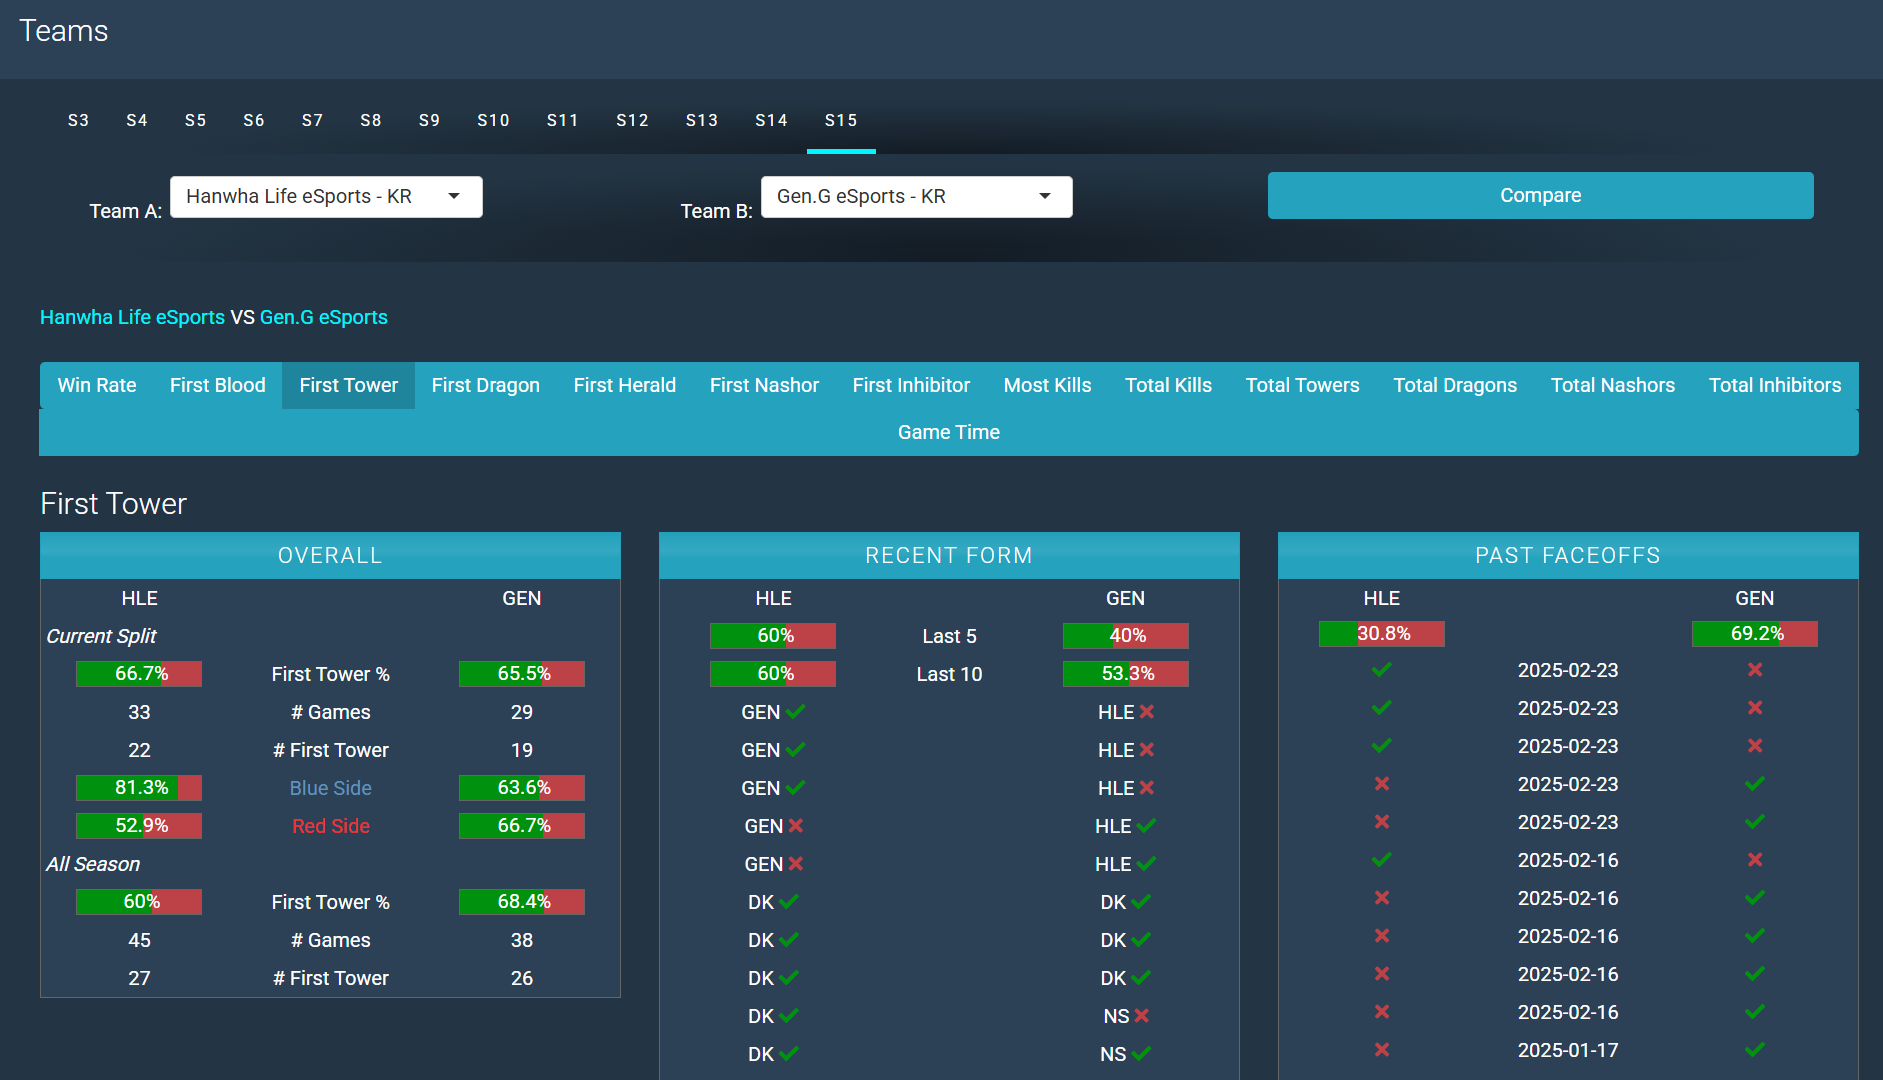This screenshot has width=1883, height=1080.
Task: Show the First Inhibitor statistics tab
Action: pyautogui.click(x=911, y=385)
